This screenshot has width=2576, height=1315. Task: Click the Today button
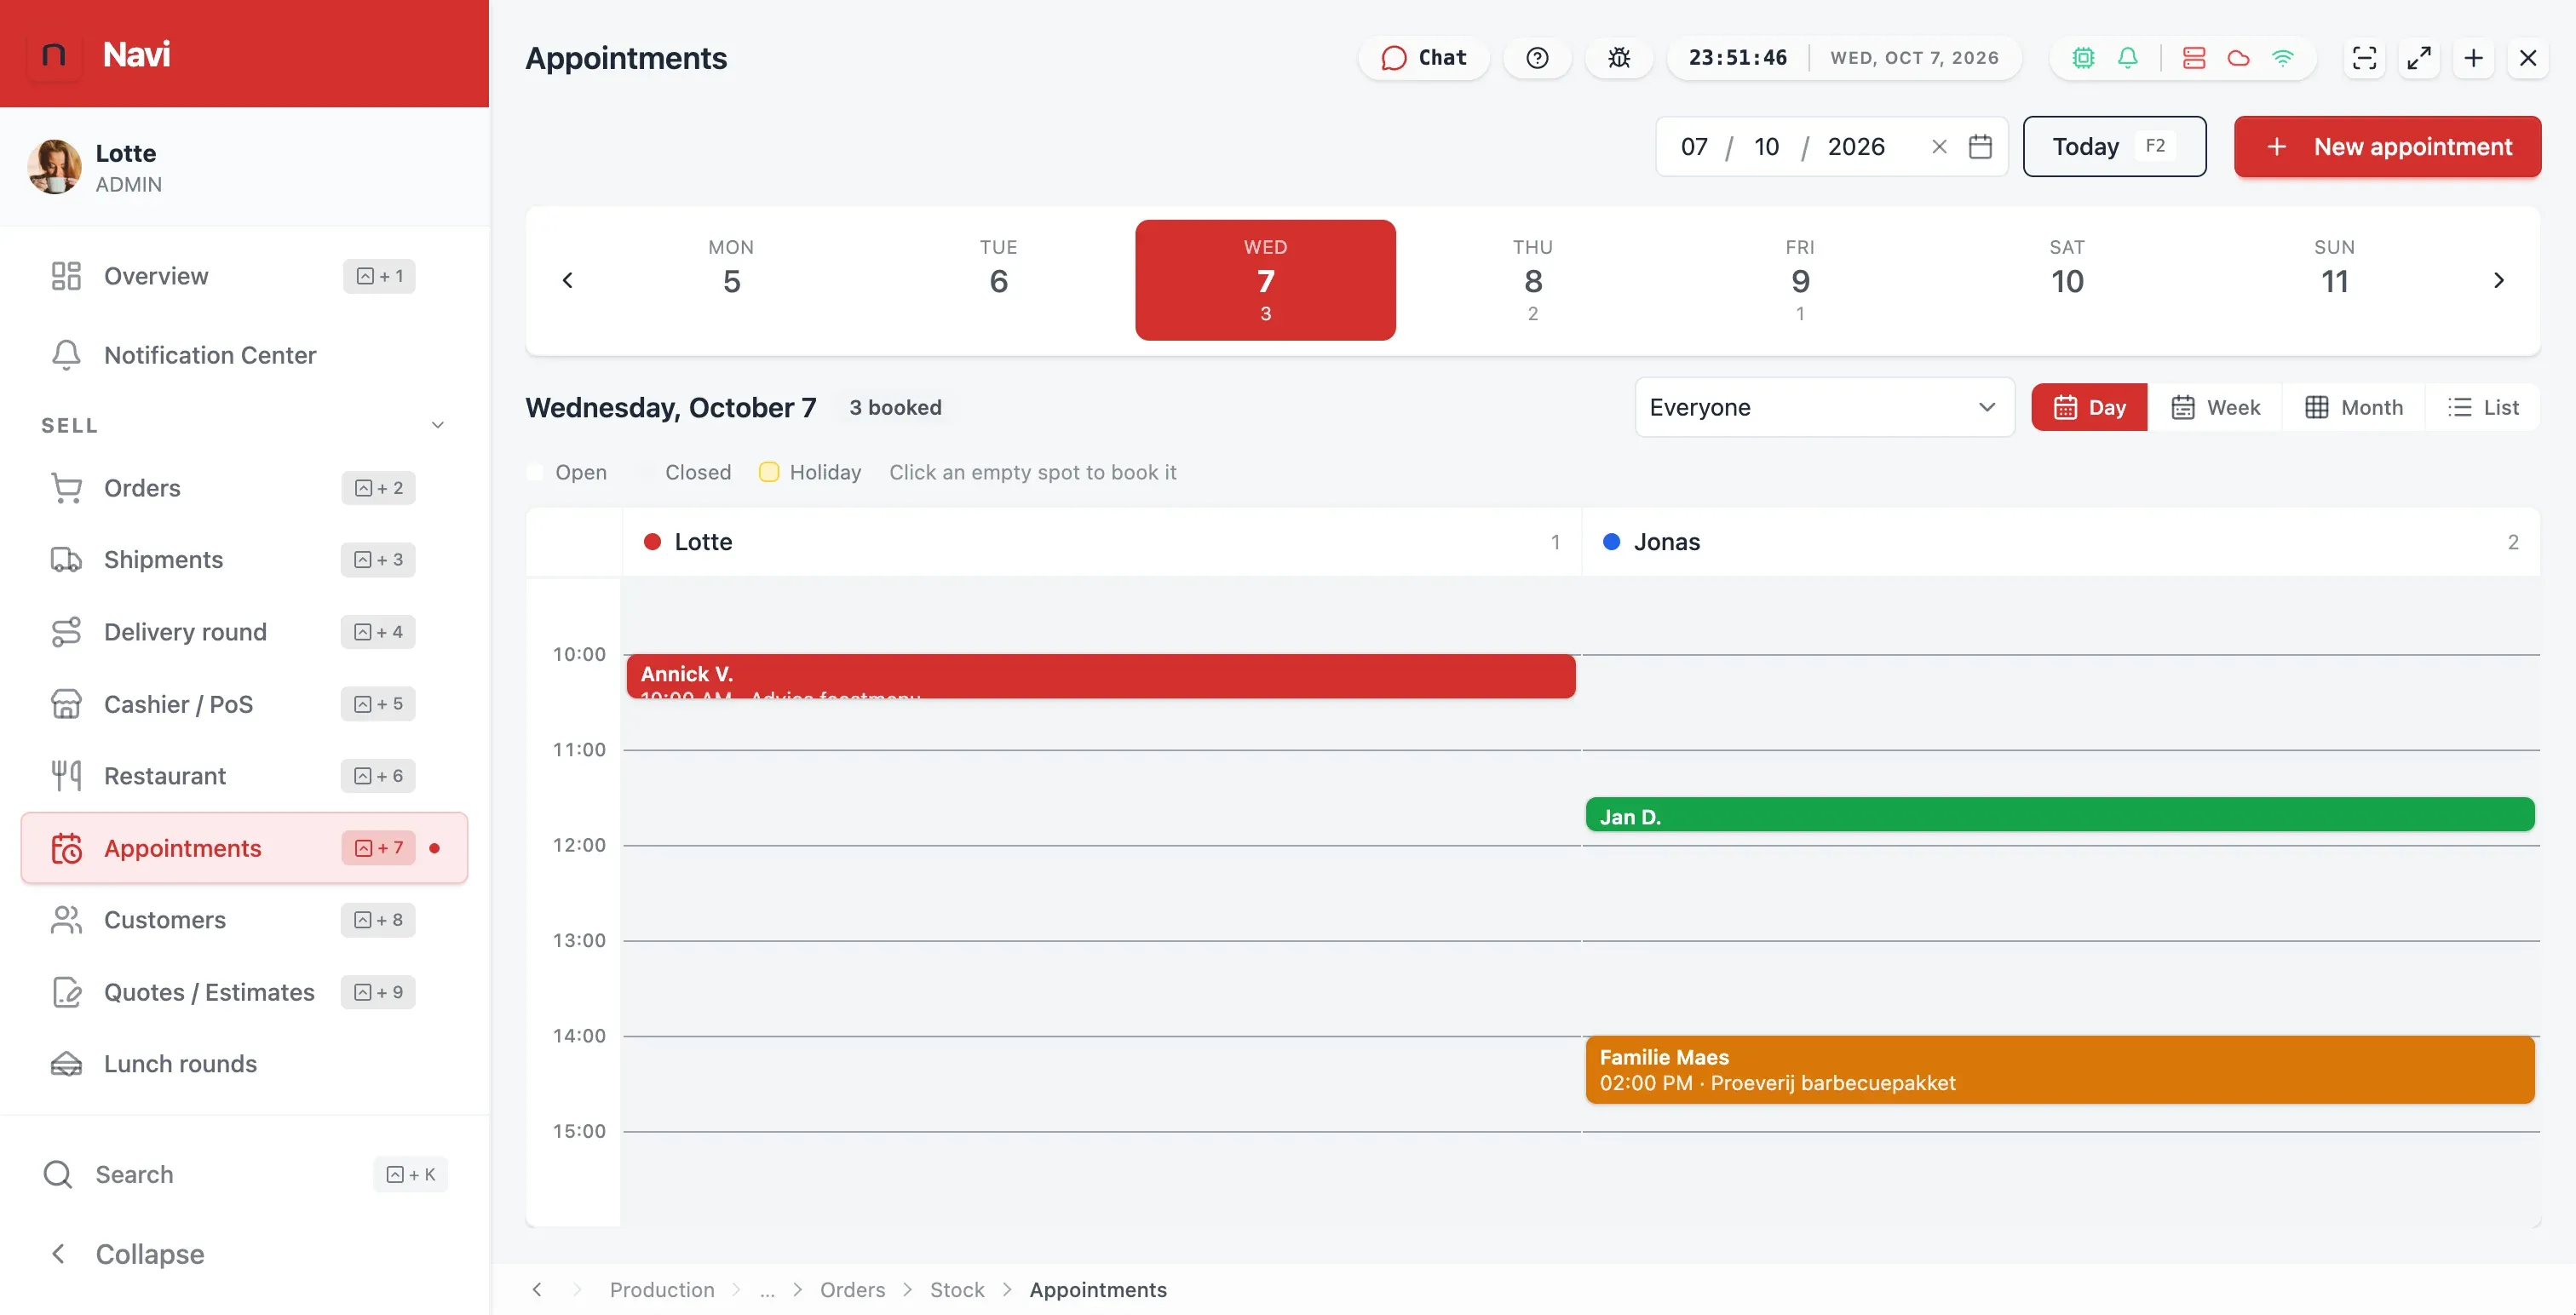[2114, 147]
